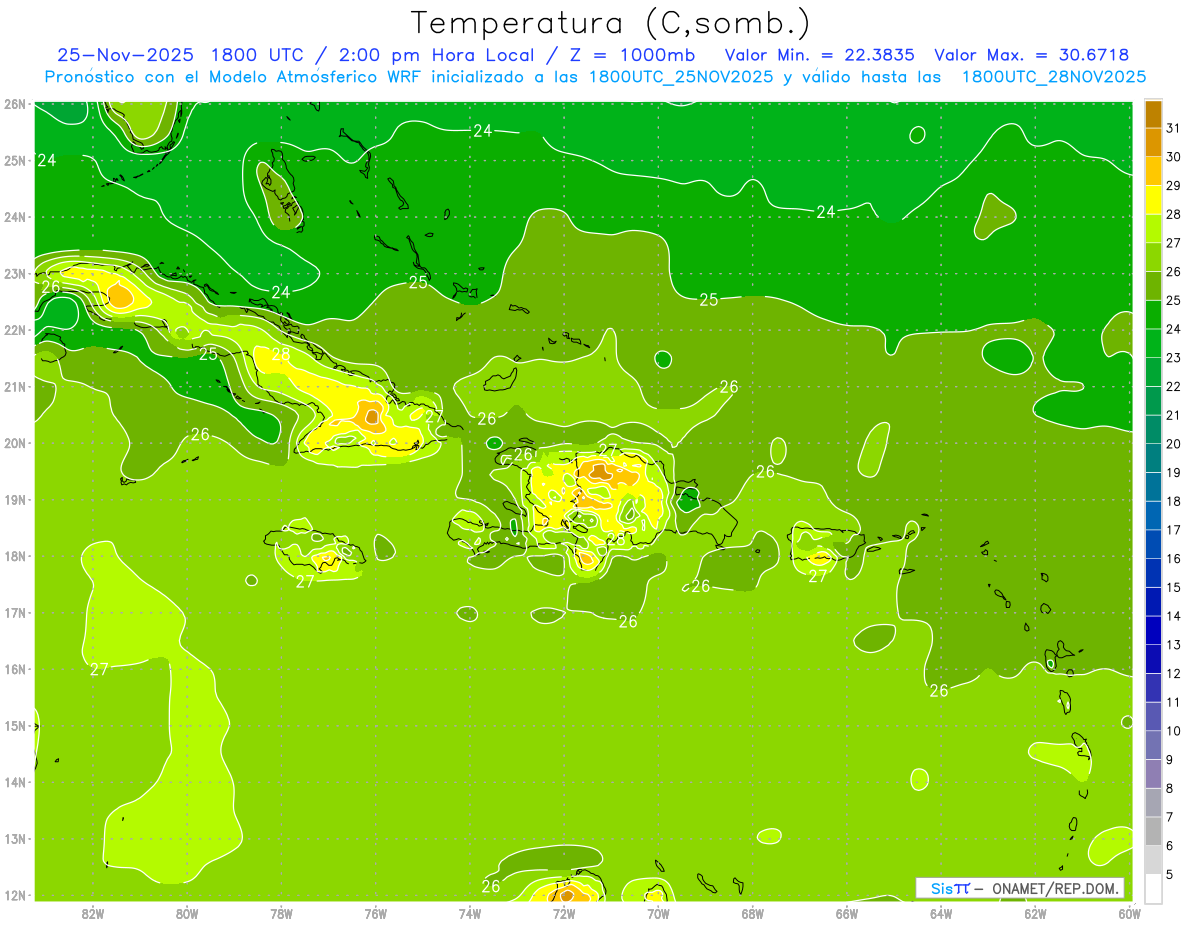Pick the colorbar swatch between 24 and 25

coord(1154,314)
